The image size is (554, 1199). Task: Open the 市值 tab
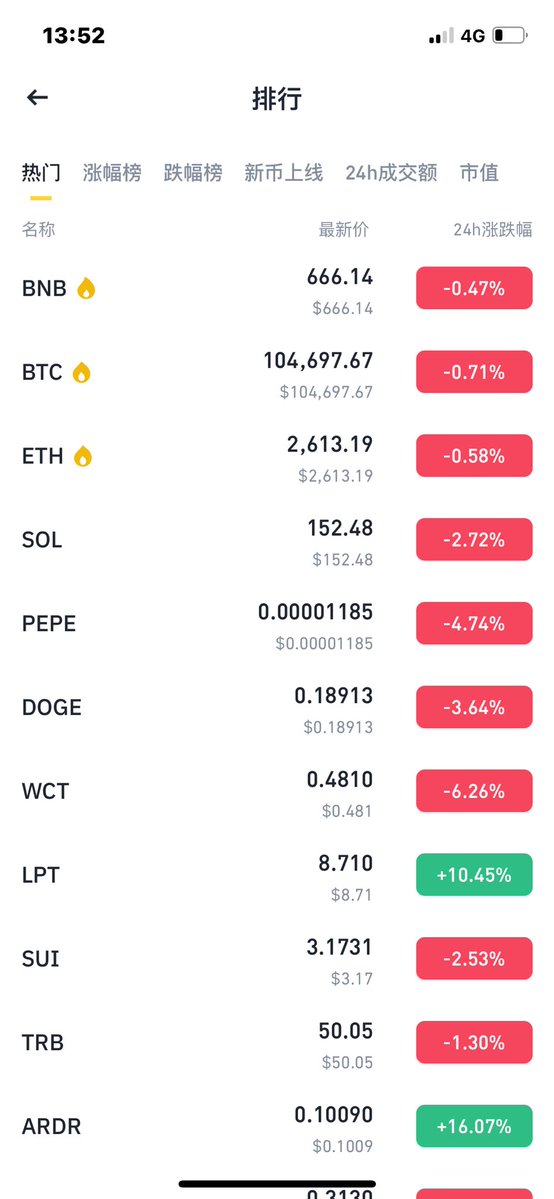tap(480, 173)
